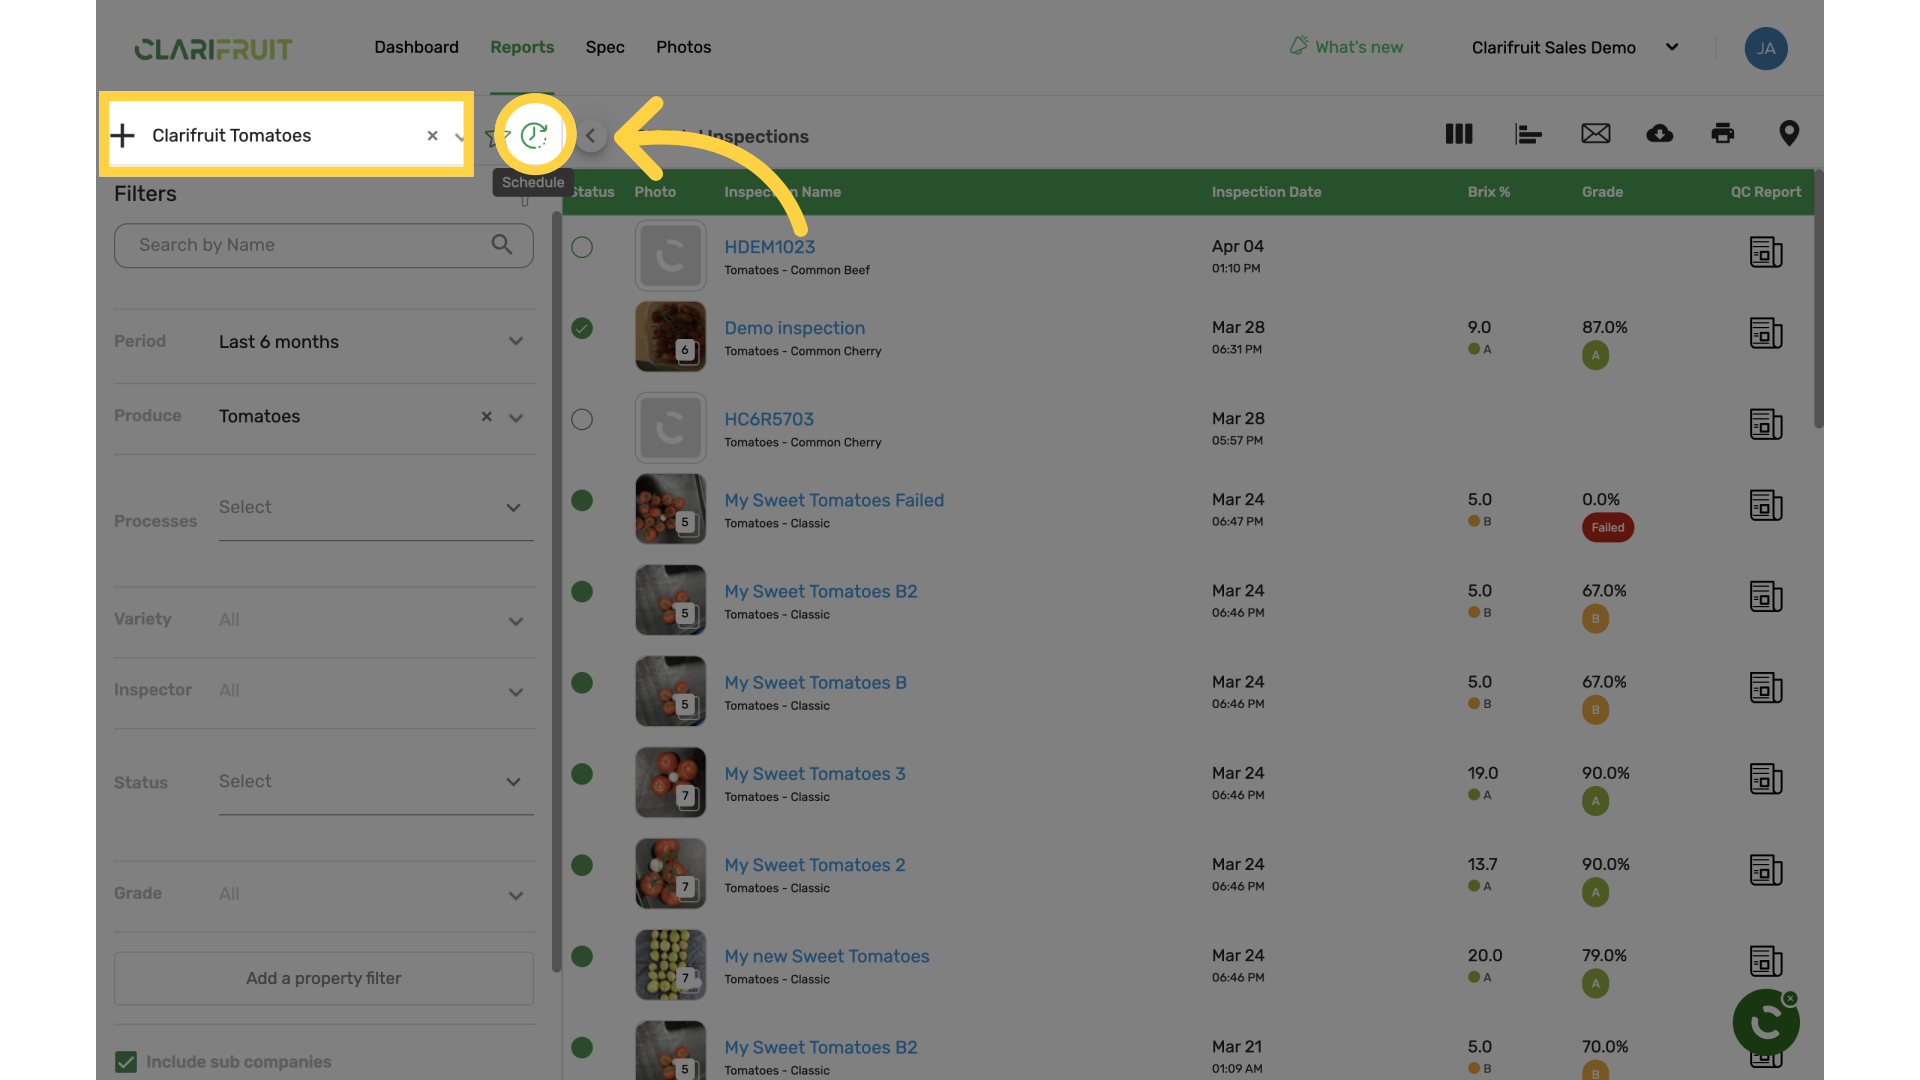Sort by Brix % column header
Screen dimensions: 1920x1080
pyautogui.click(x=1488, y=192)
